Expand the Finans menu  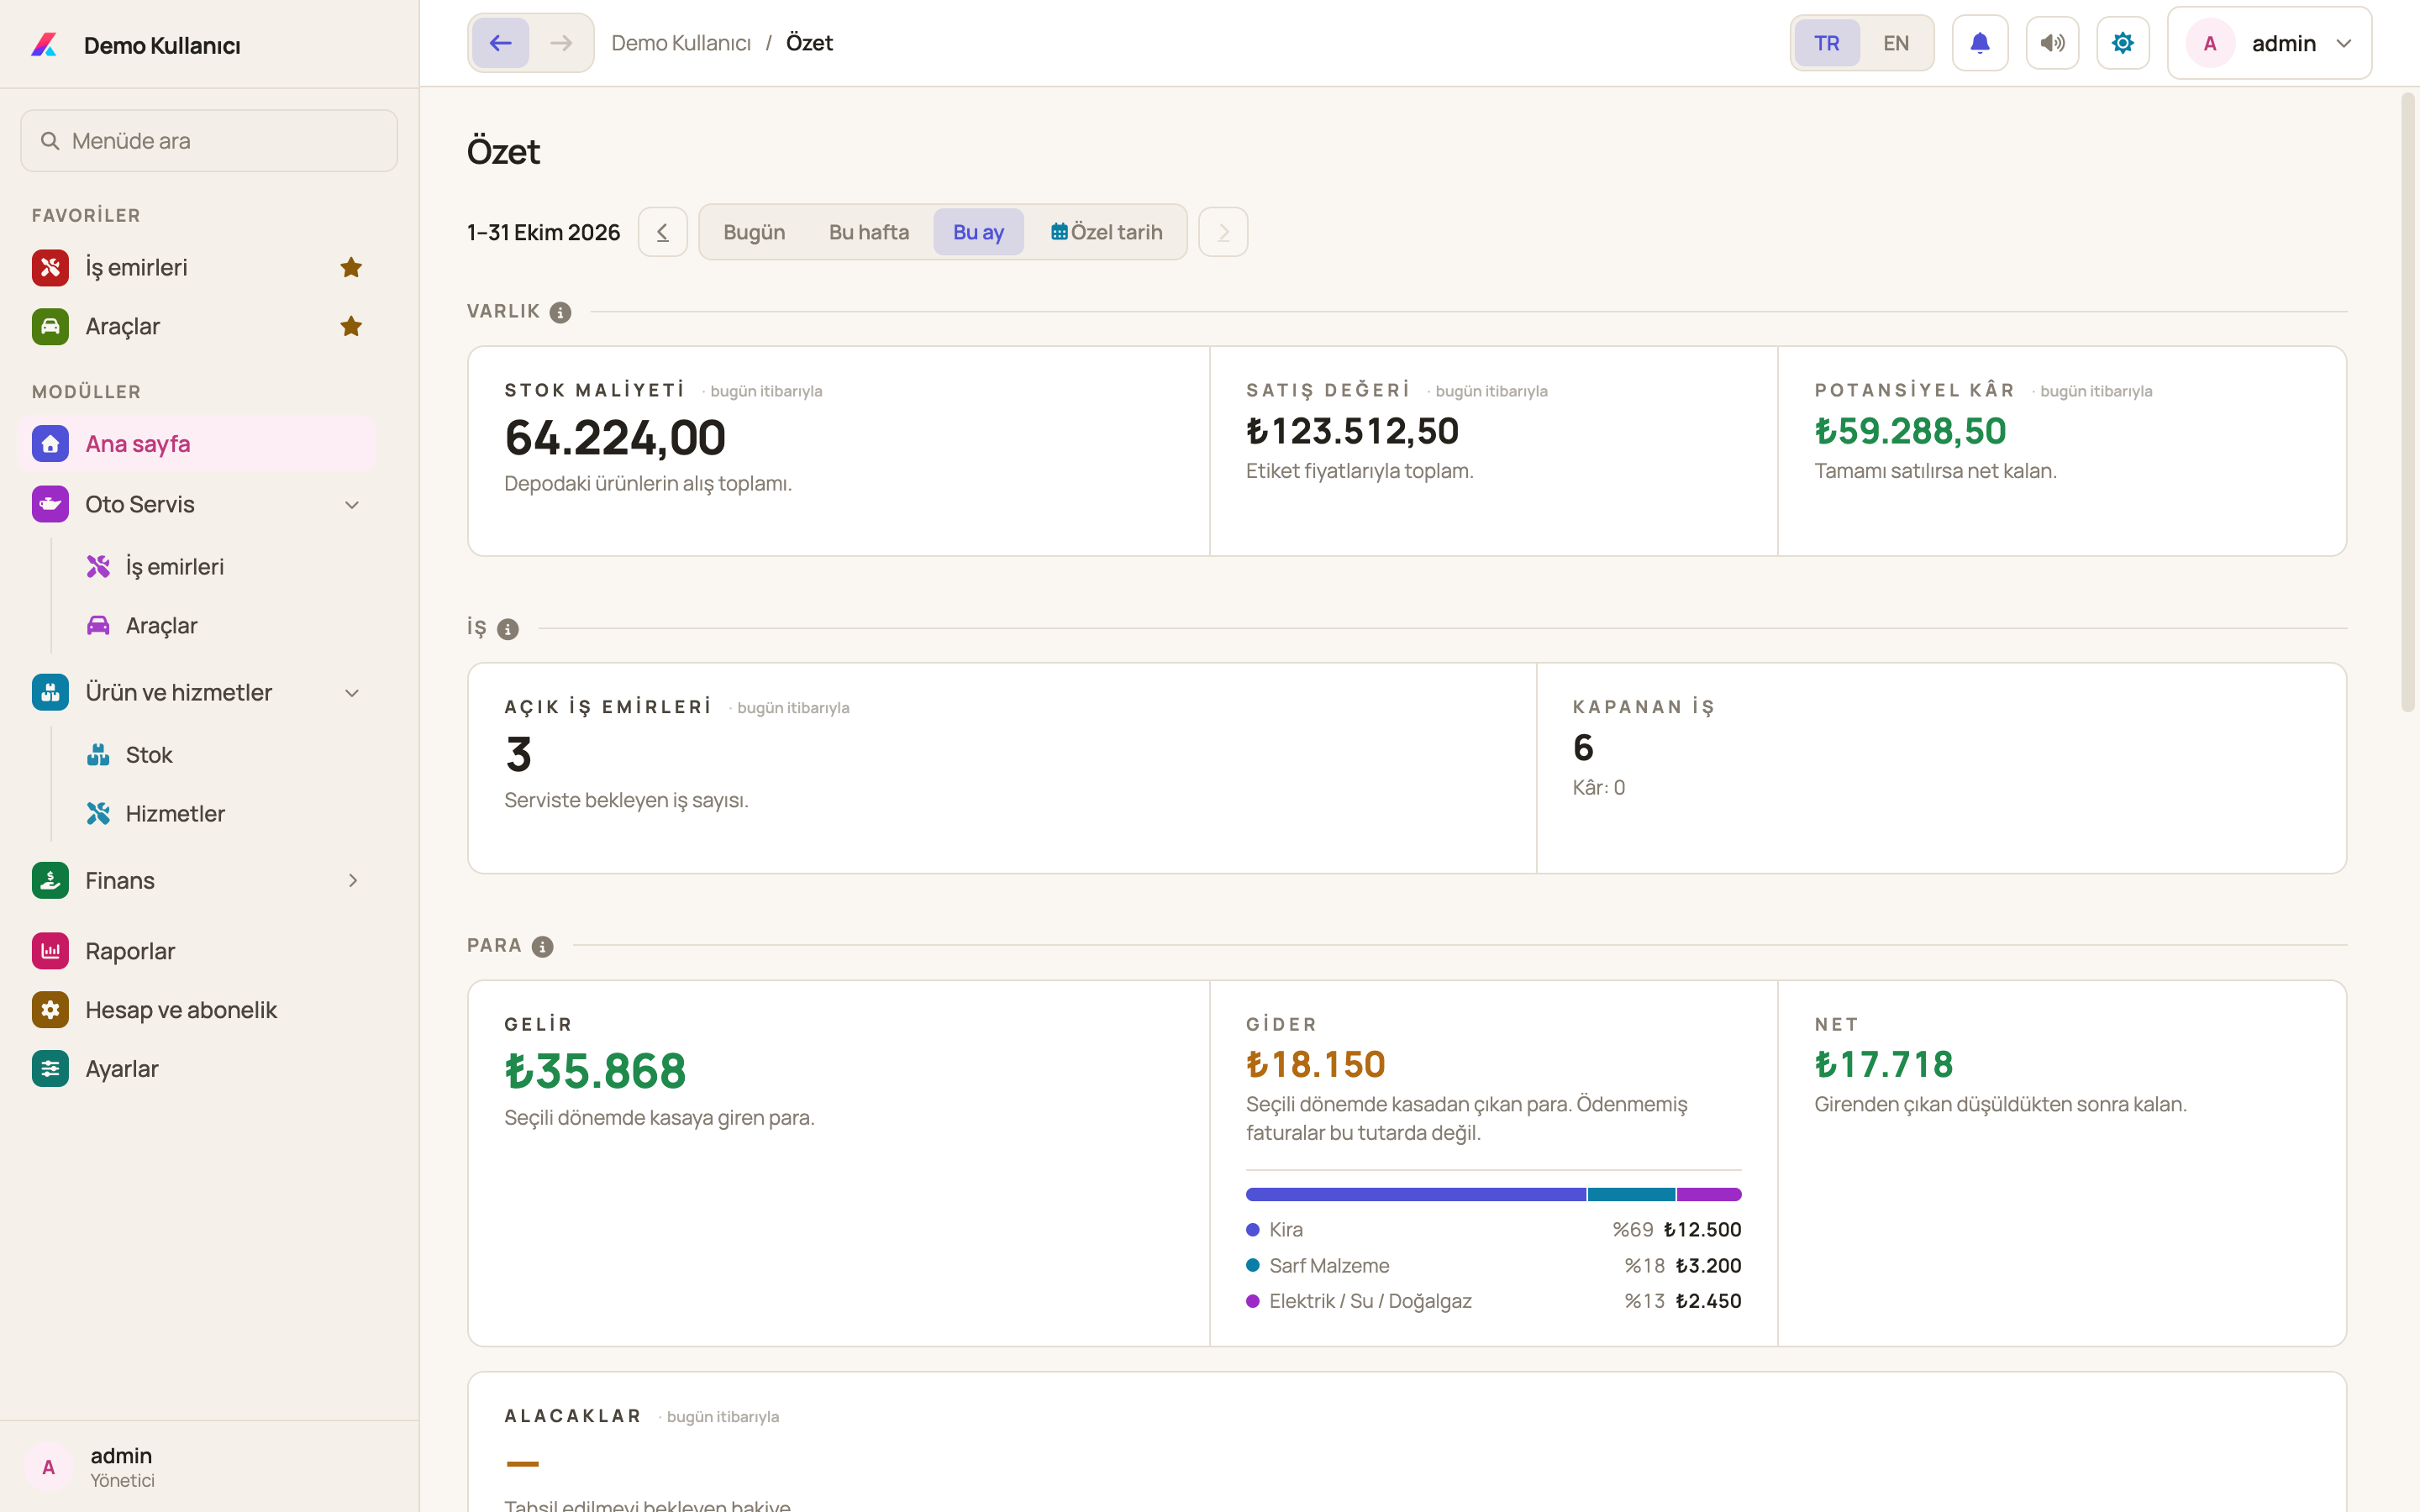352,881
